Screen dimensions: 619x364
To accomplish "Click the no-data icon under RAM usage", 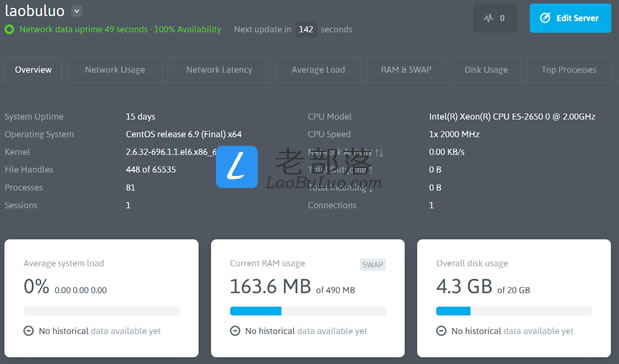I will pyautogui.click(x=235, y=331).
